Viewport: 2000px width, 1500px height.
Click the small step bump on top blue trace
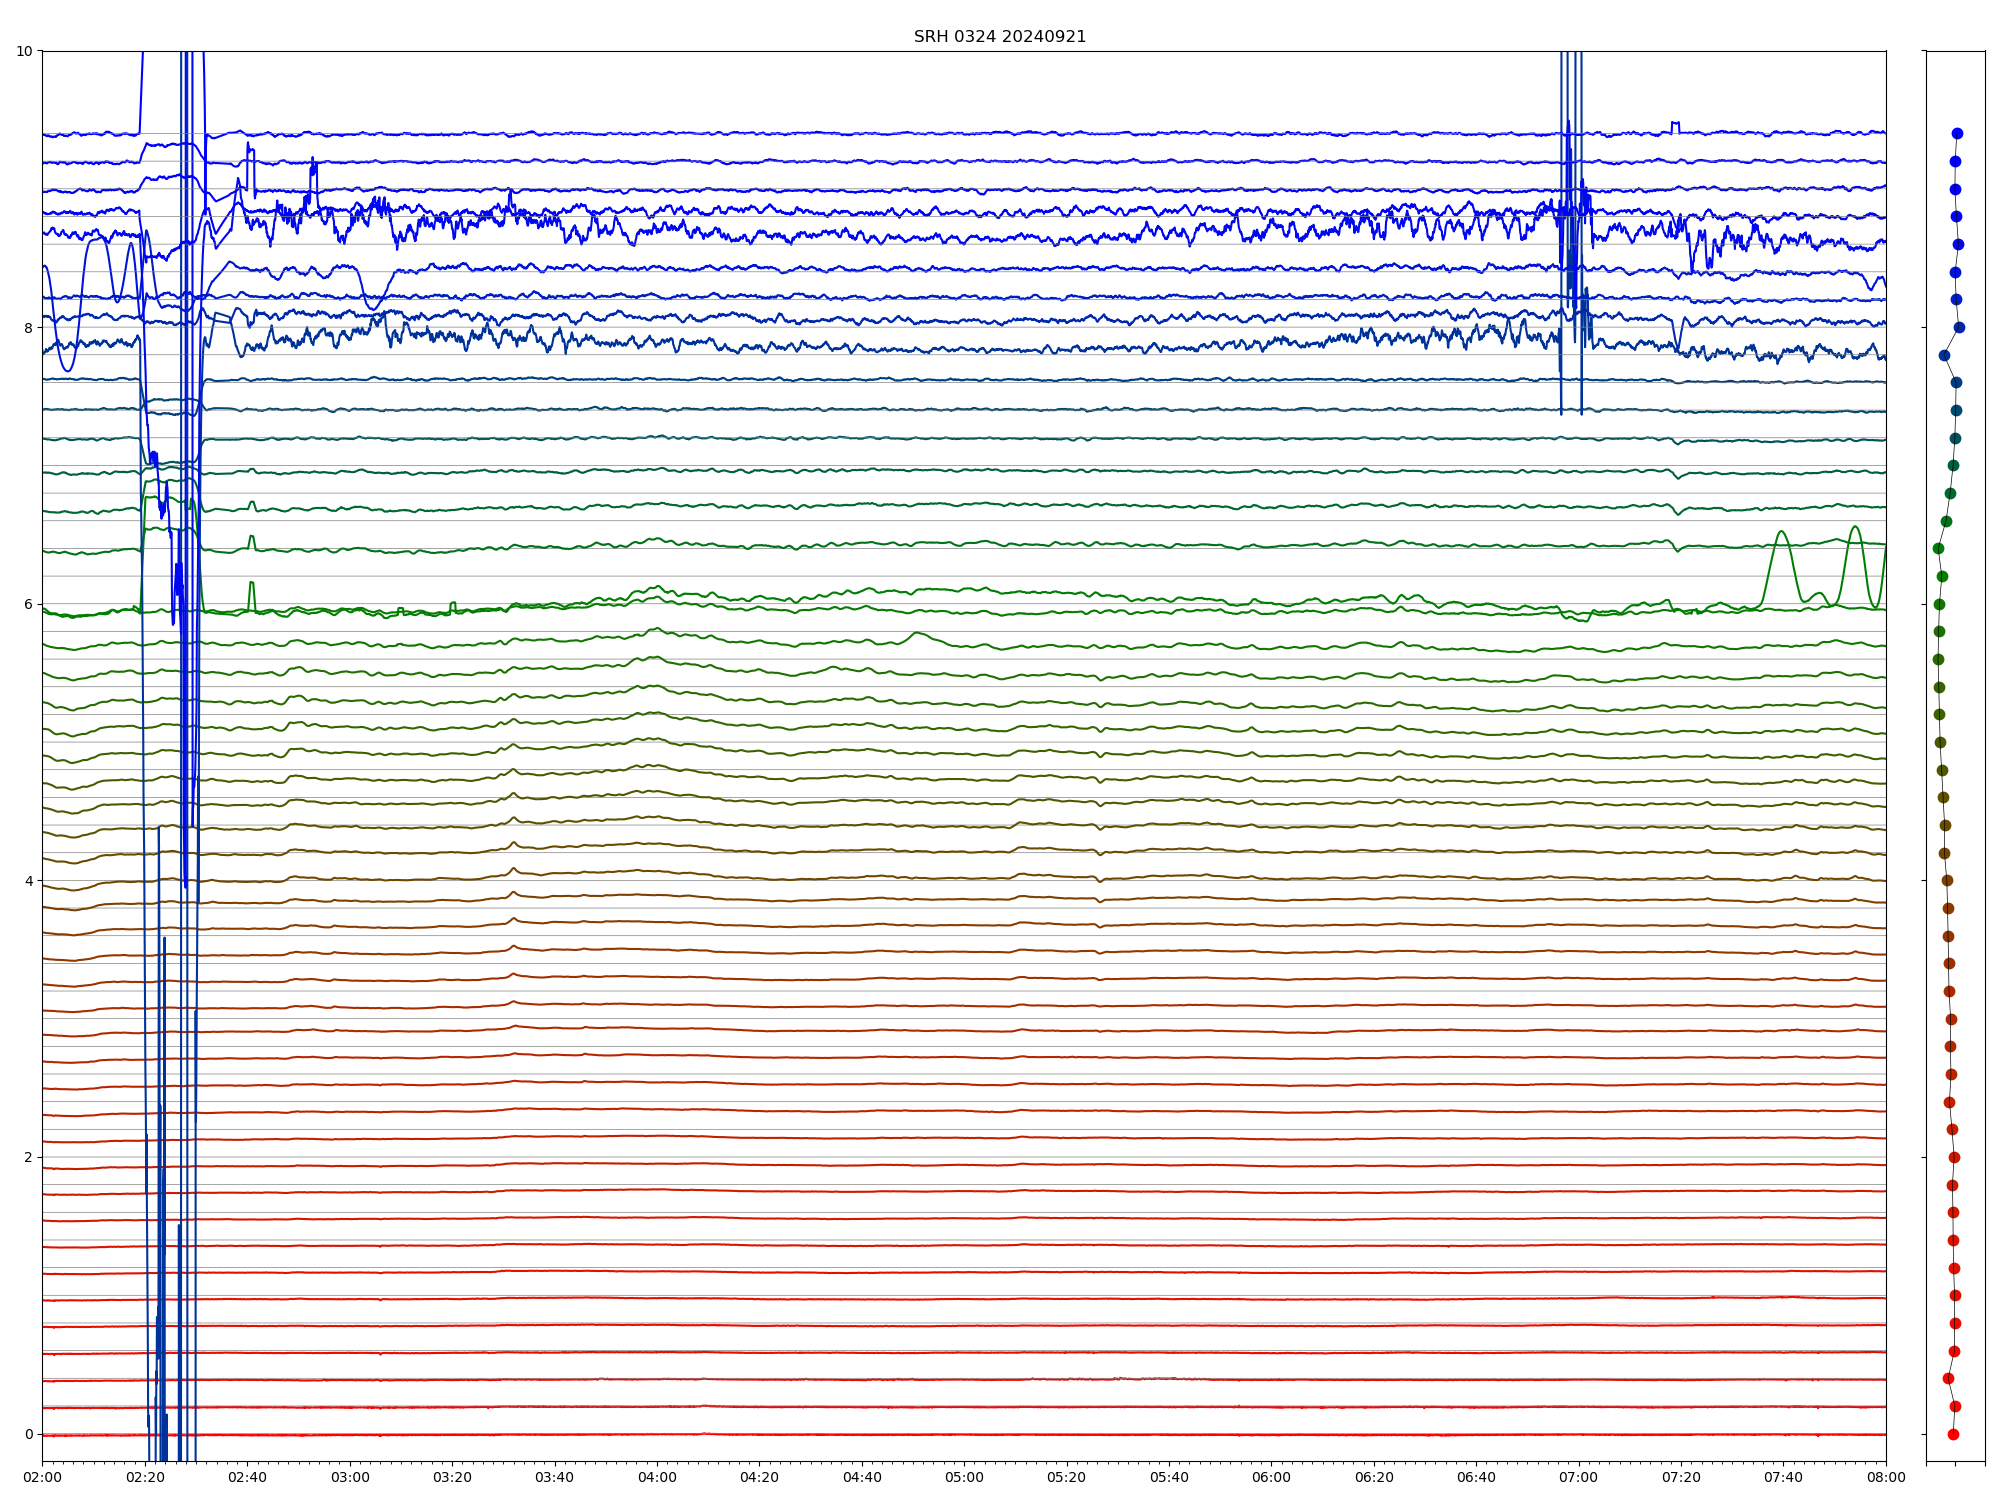pos(1675,124)
